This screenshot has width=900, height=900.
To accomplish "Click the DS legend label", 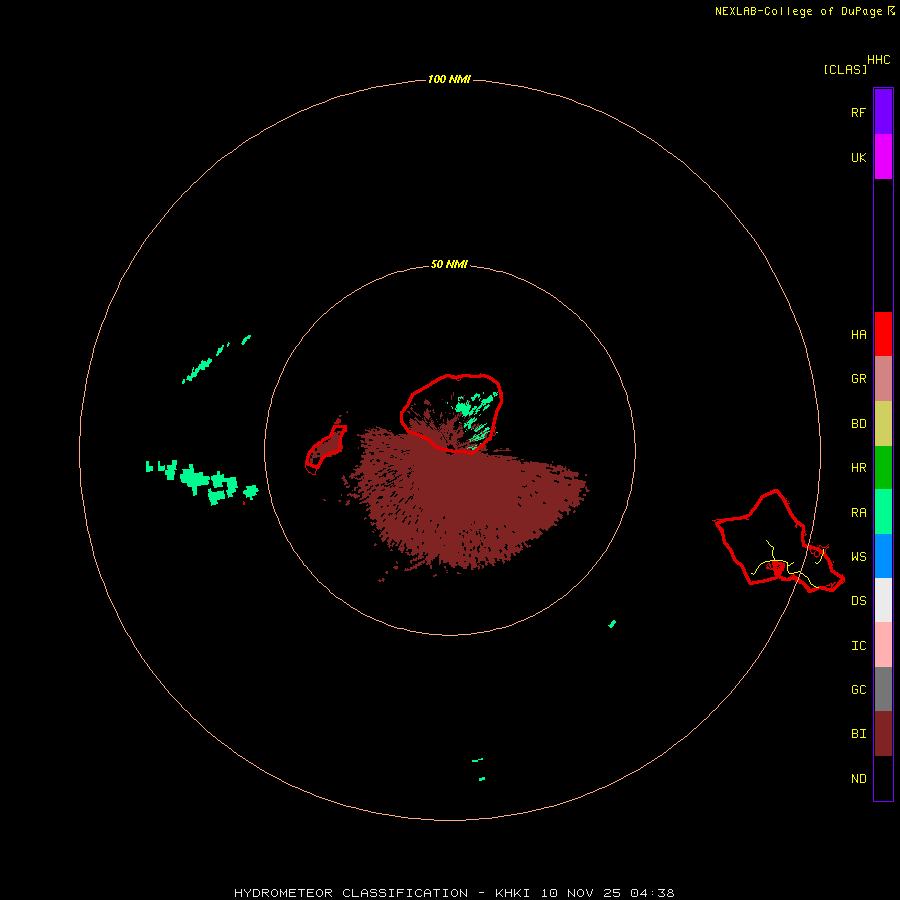I will (x=858, y=601).
